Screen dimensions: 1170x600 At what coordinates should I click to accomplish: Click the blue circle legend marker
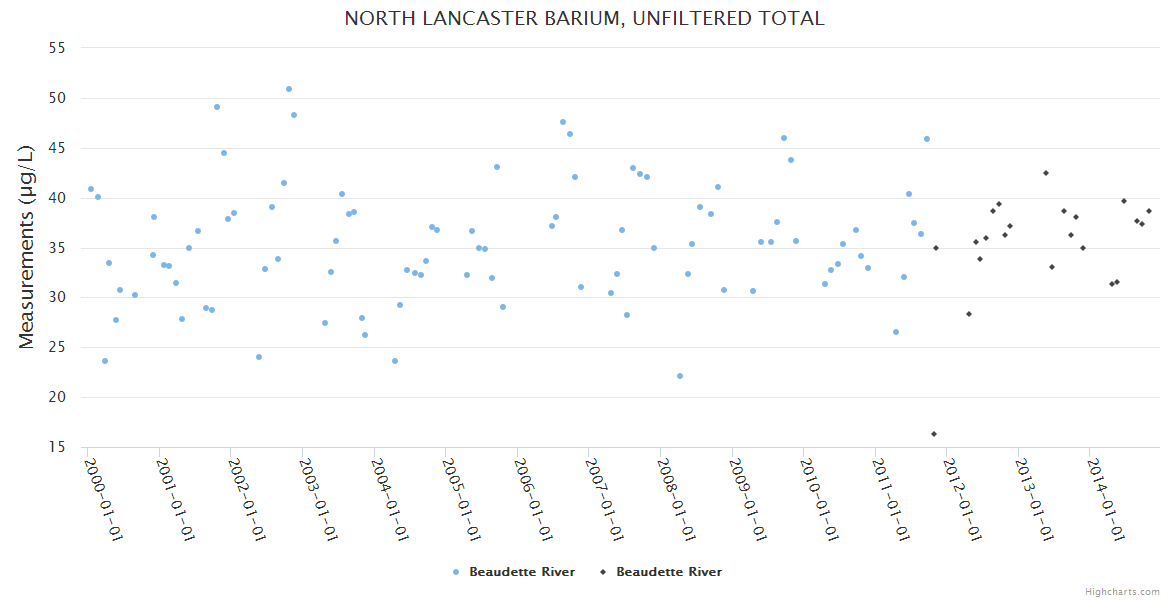(x=456, y=572)
